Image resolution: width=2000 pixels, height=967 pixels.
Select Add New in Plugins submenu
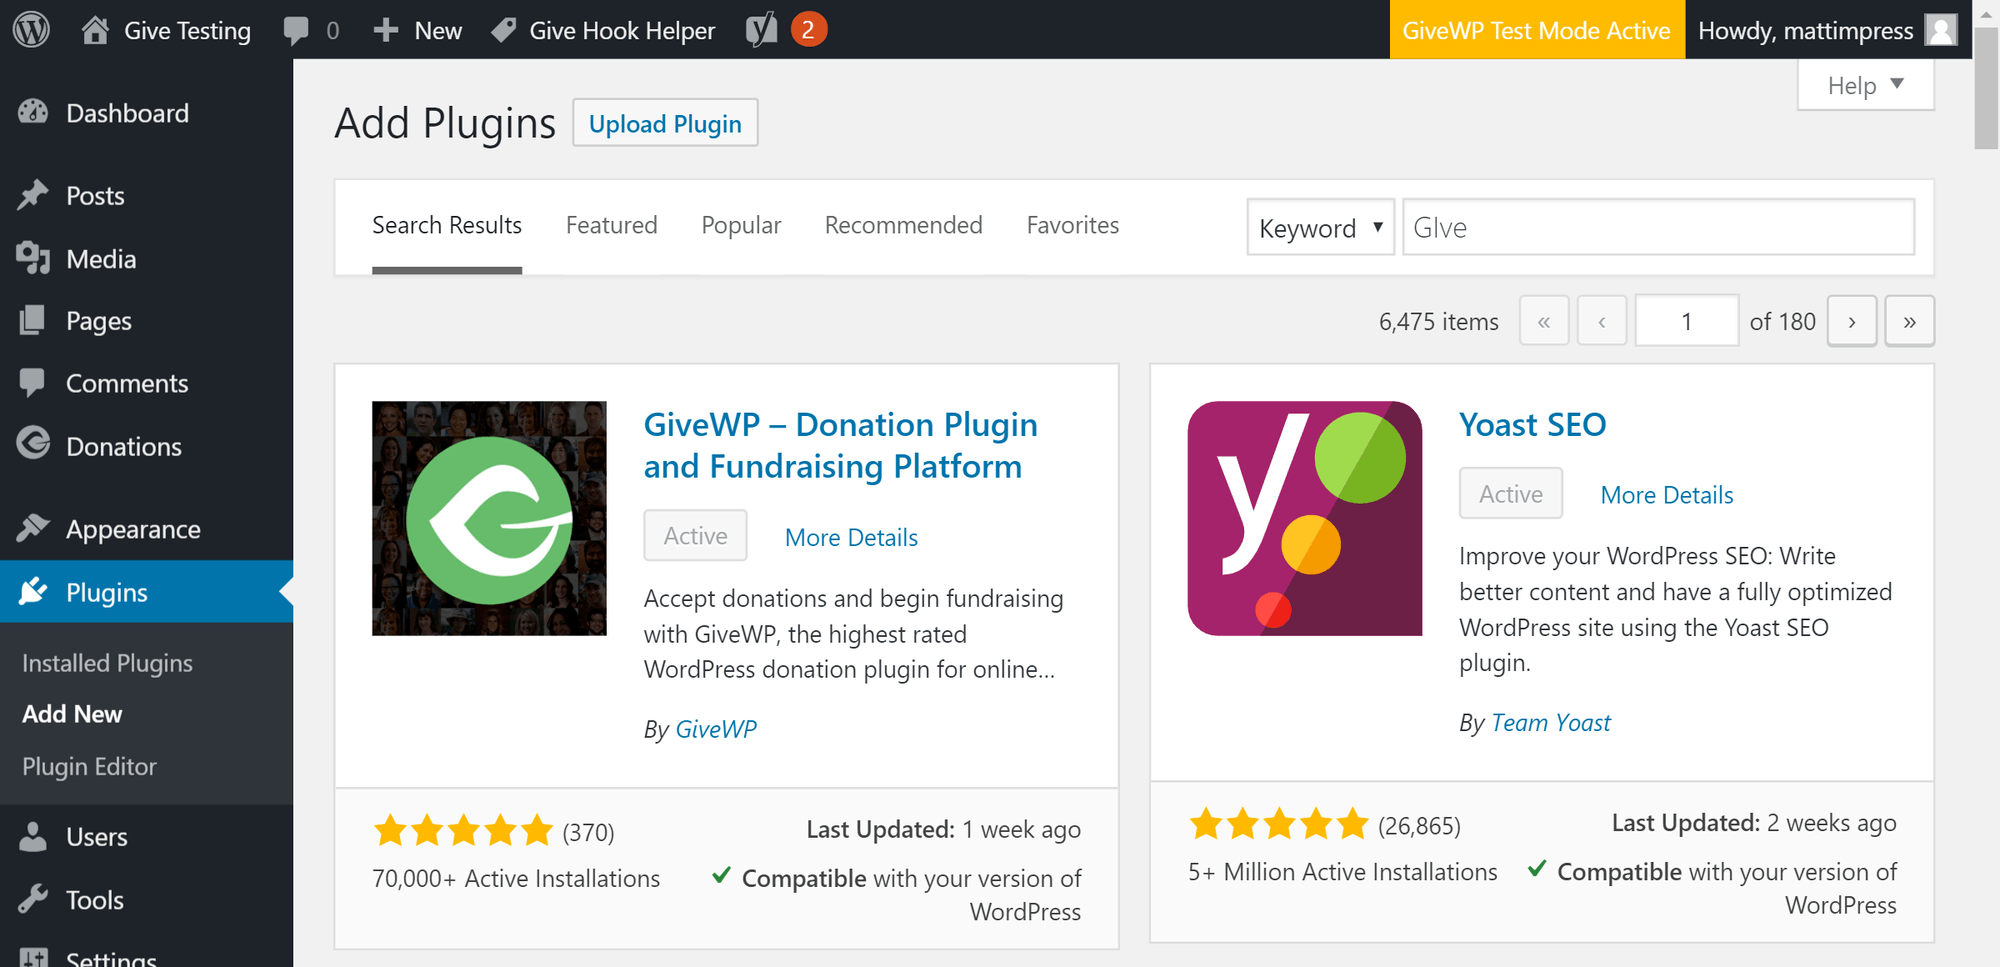click(x=72, y=714)
